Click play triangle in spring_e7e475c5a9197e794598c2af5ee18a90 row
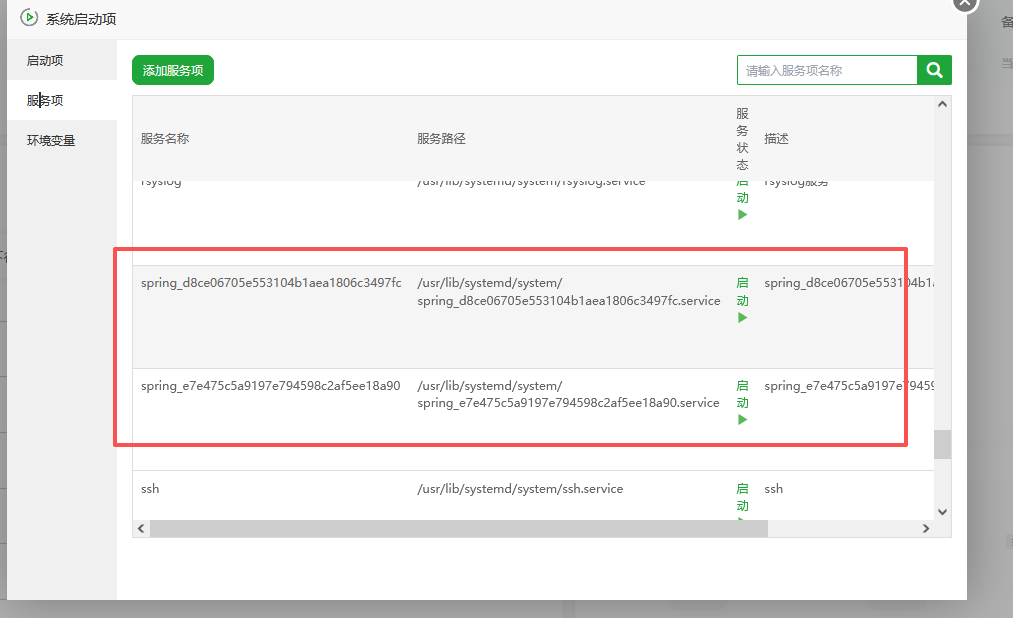The image size is (1013, 618). pos(742,420)
